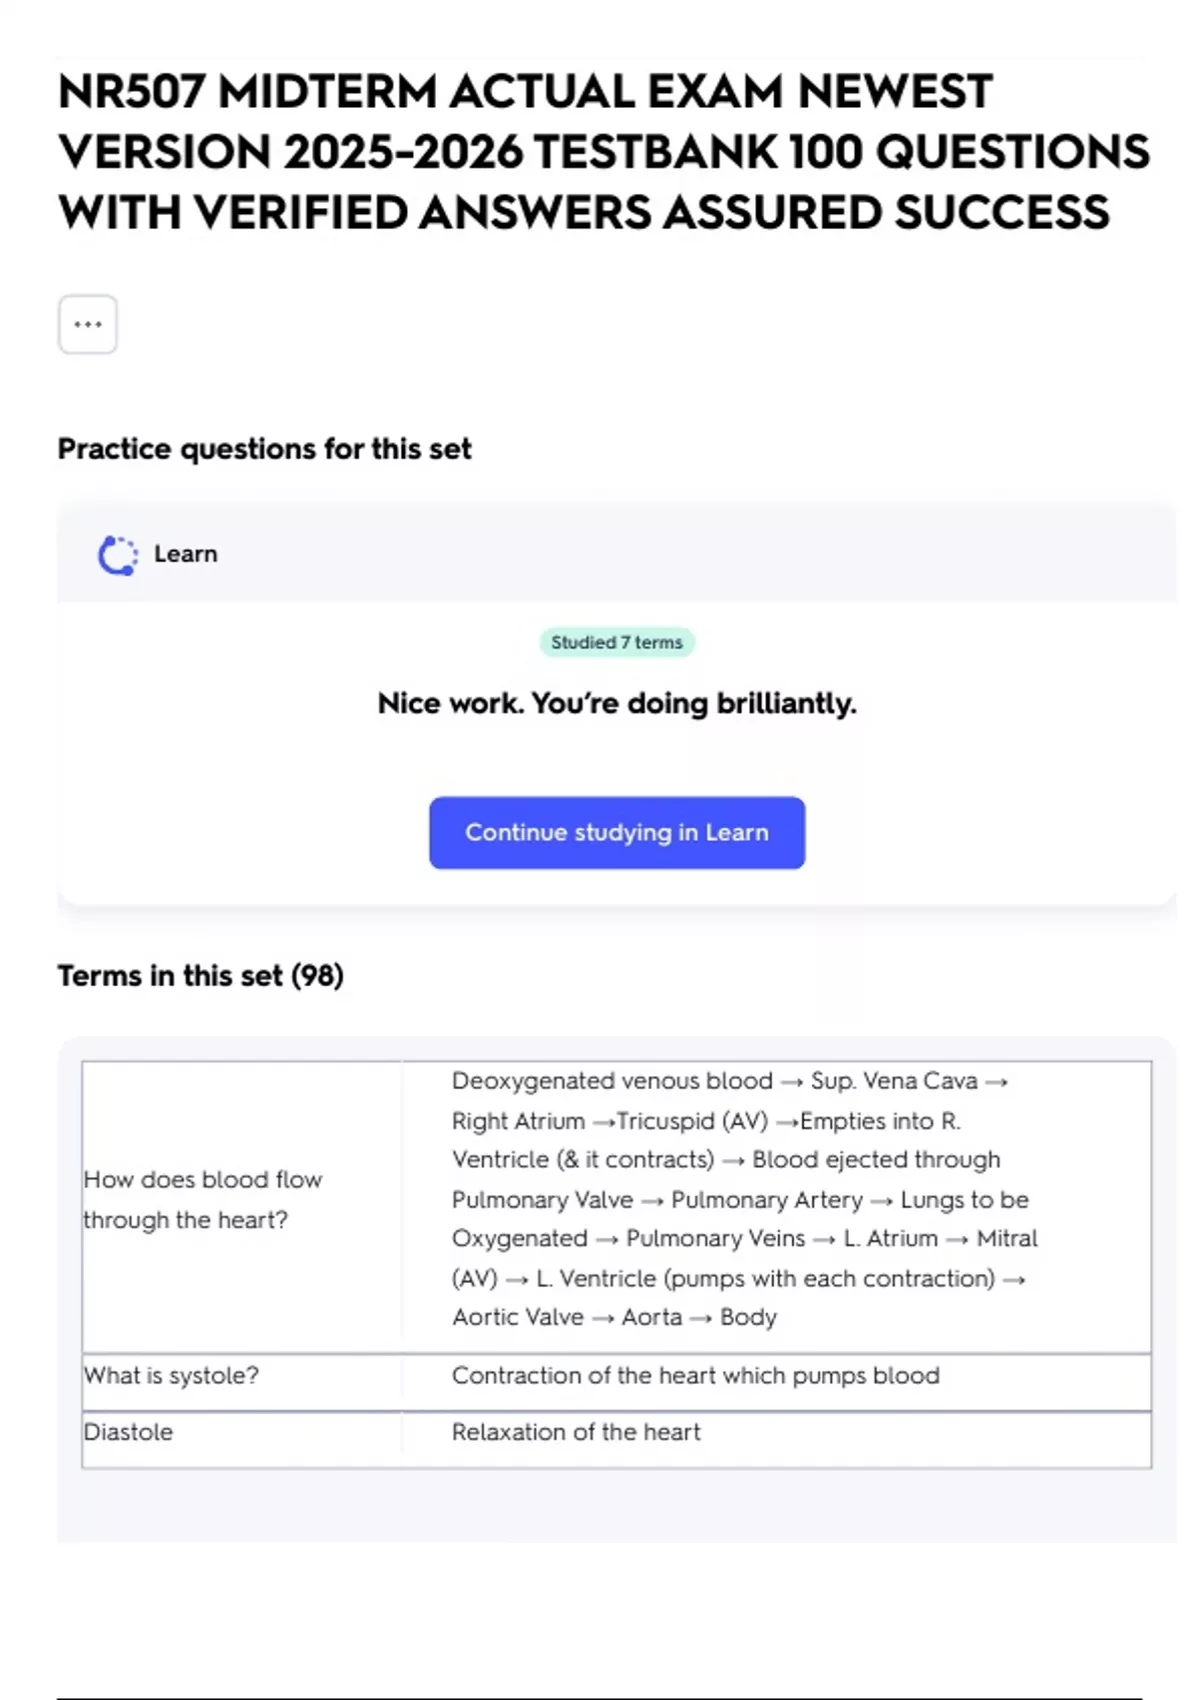The image size is (1200, 1700).
Task: Click the Pulmonary Valve to Pulmonary Artery line
Action: point(740,1199)
